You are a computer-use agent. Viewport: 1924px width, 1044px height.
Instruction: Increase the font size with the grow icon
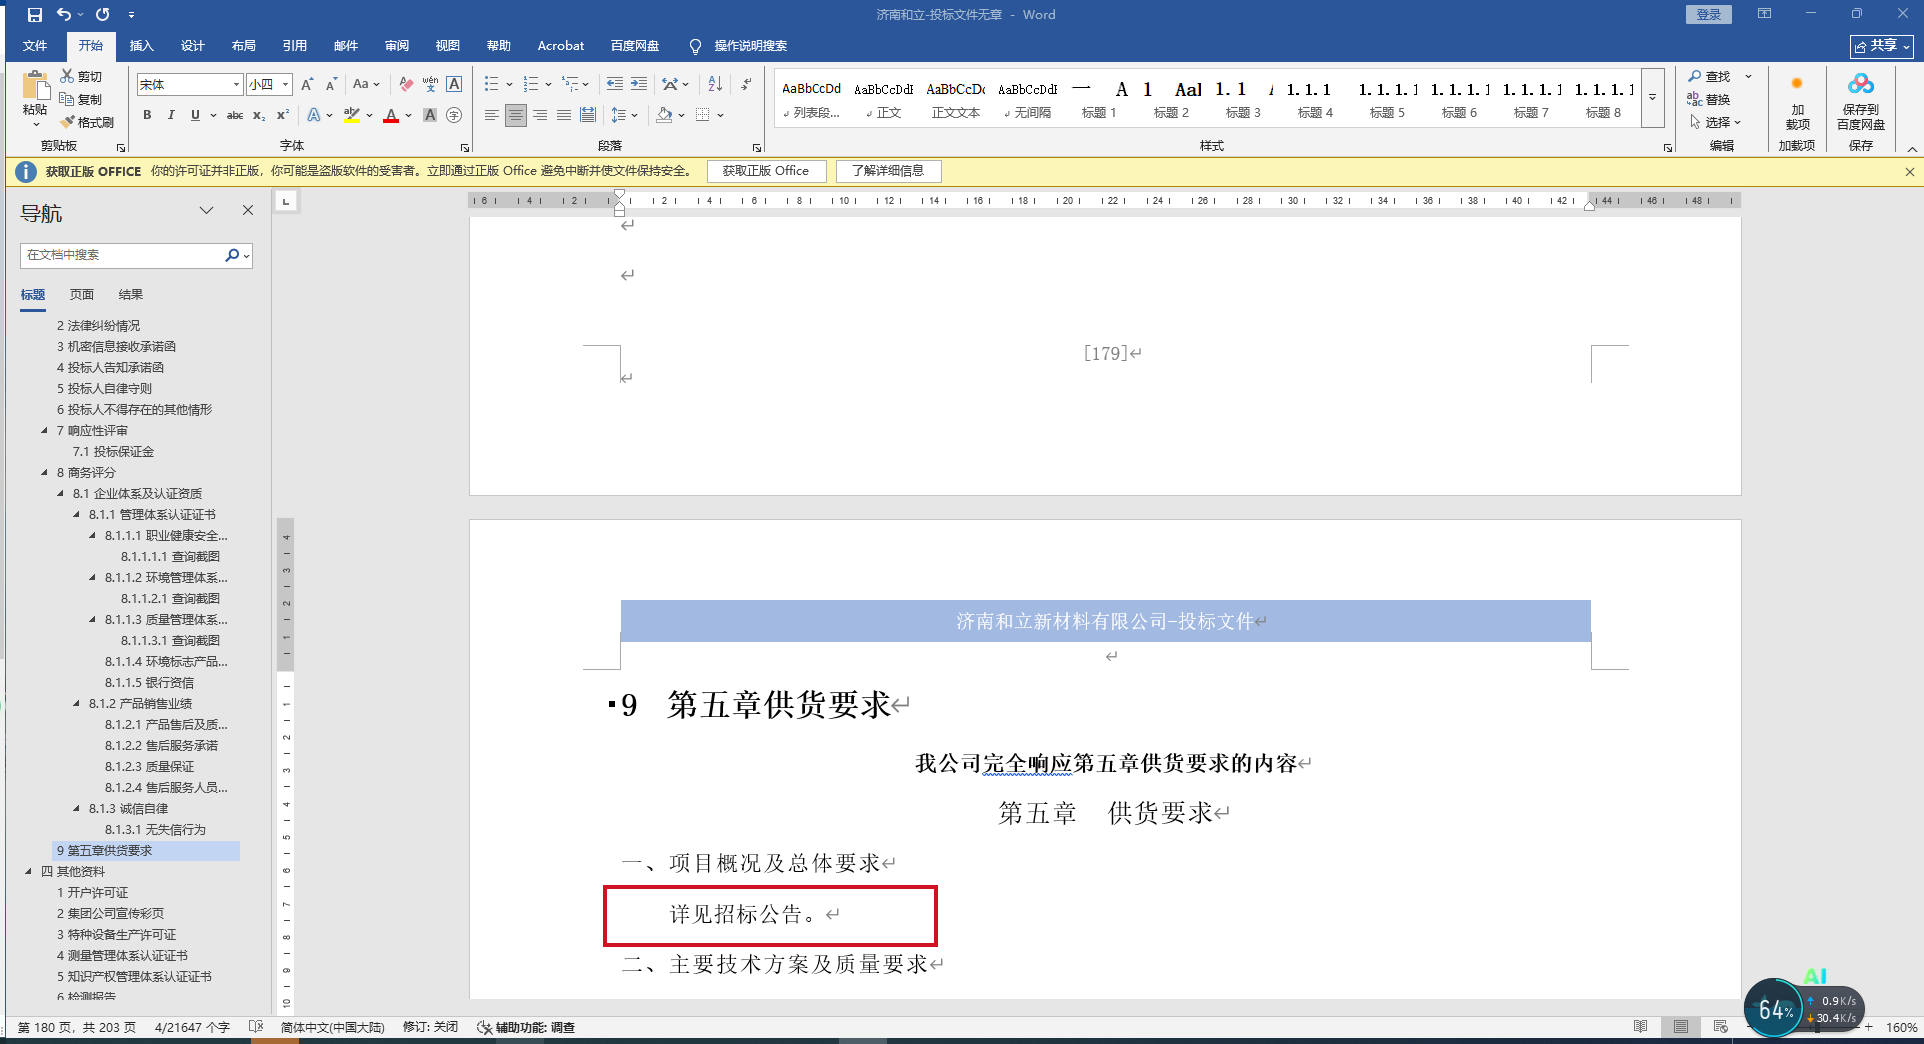click(307, 84)
